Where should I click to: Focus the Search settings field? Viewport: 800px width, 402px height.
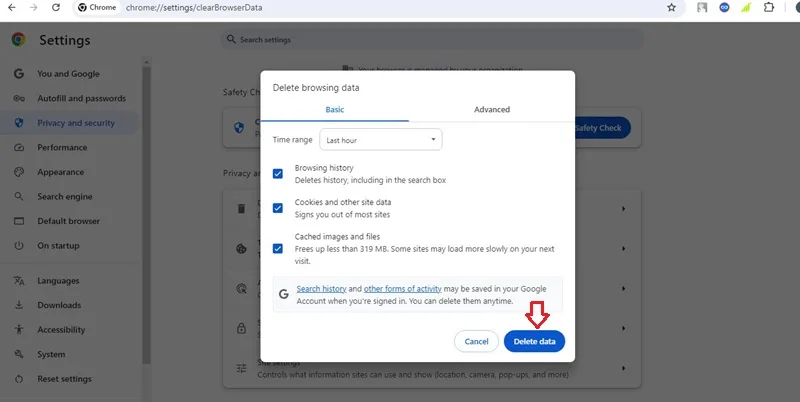[432, 39]
